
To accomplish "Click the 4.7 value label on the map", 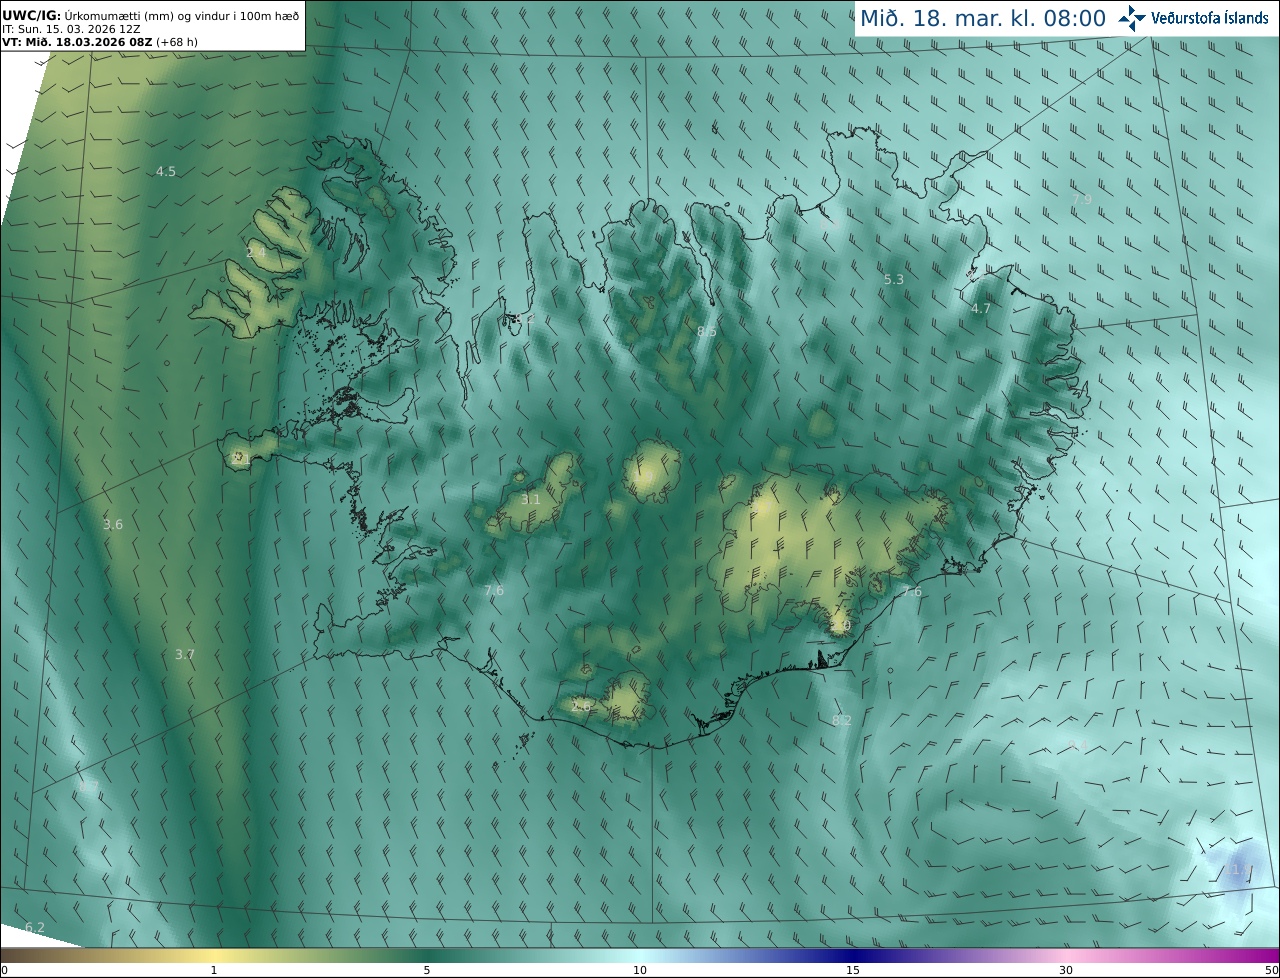I will [981, 308].
